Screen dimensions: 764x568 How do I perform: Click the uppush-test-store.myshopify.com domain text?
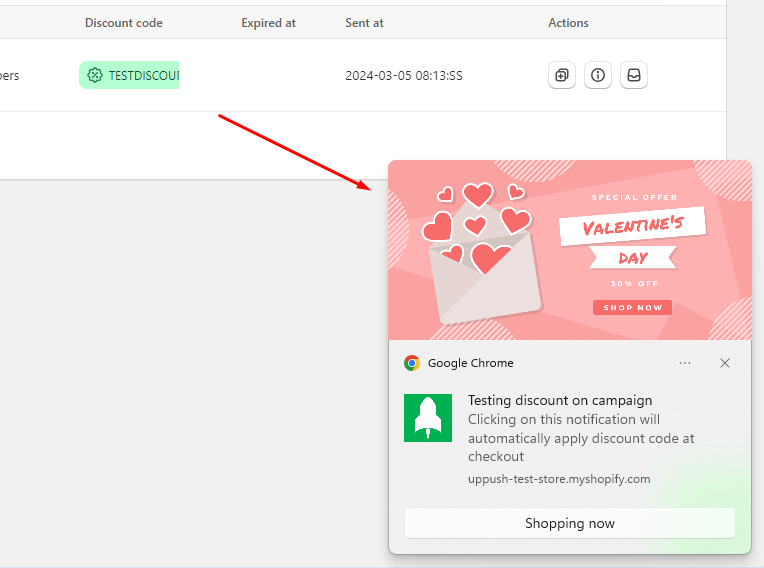tap(559, 479)
